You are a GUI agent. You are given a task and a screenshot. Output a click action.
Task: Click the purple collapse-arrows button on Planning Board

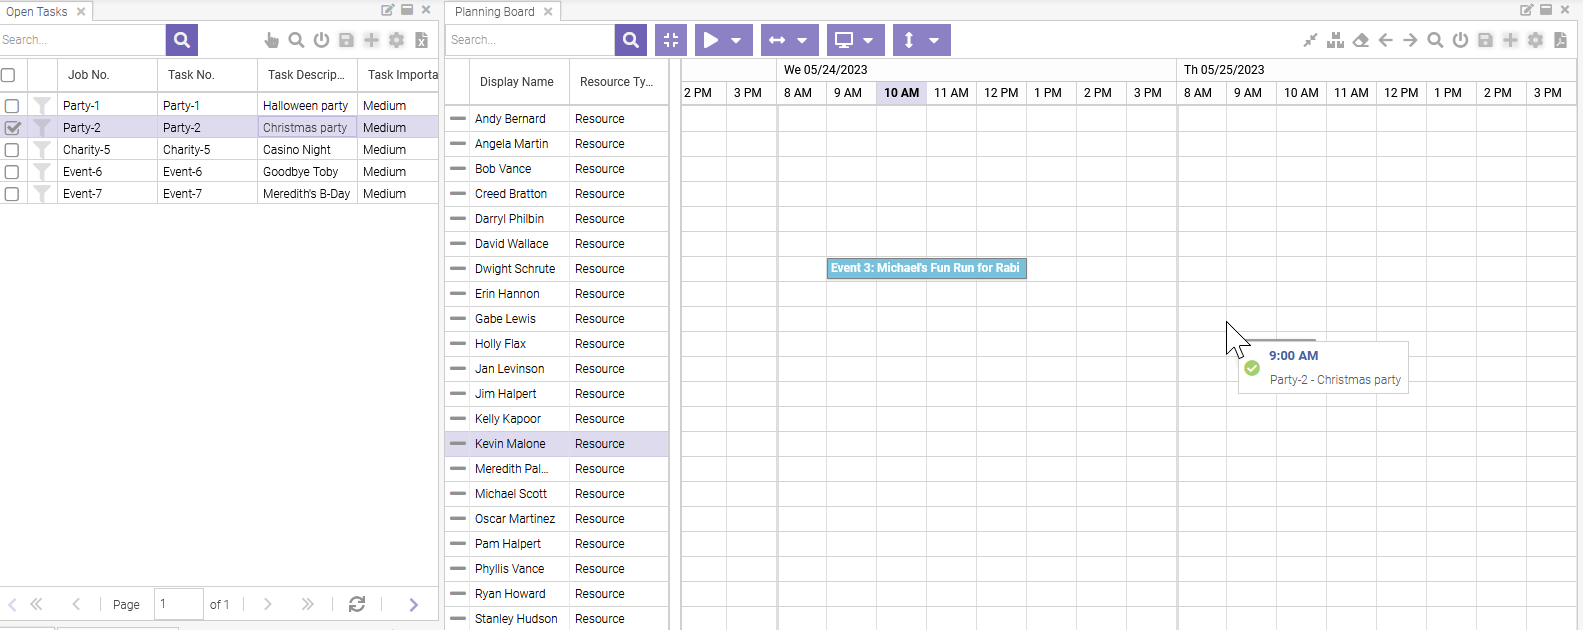pyautogui.click(x=671, y=40)
